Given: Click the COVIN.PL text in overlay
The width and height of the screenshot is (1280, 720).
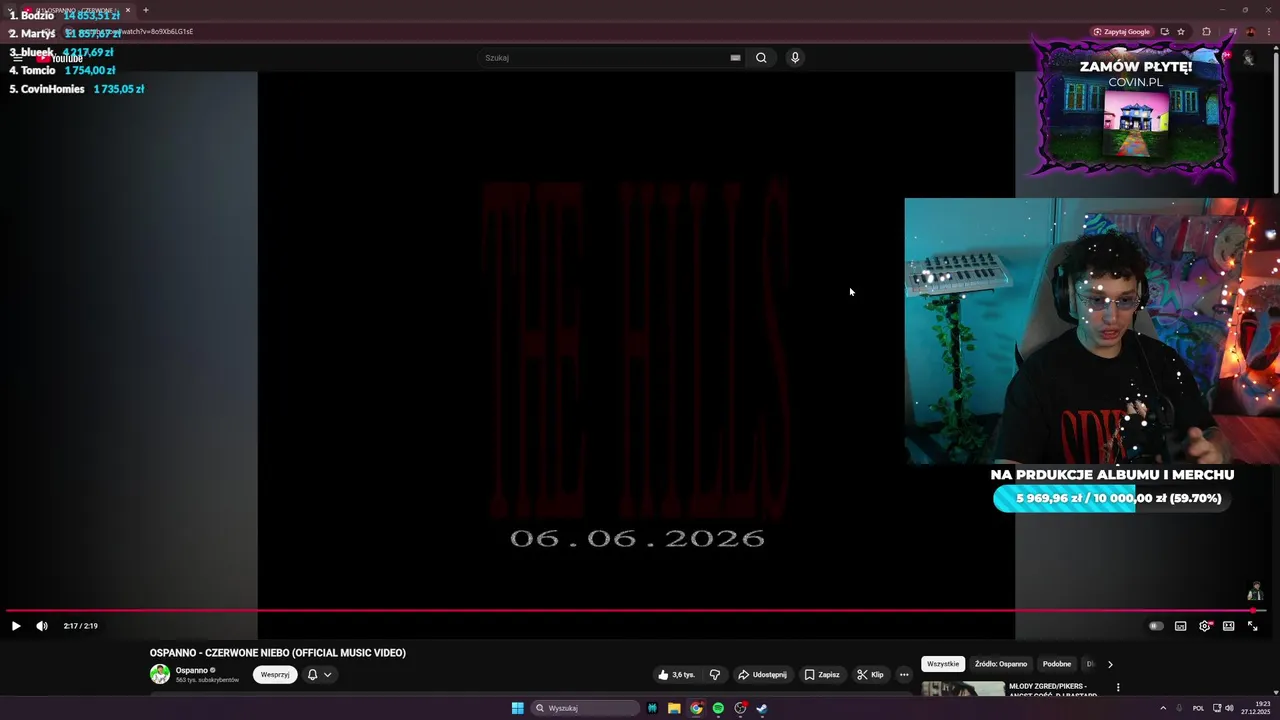Looking at the screenshot, I should click(1135, 82).
